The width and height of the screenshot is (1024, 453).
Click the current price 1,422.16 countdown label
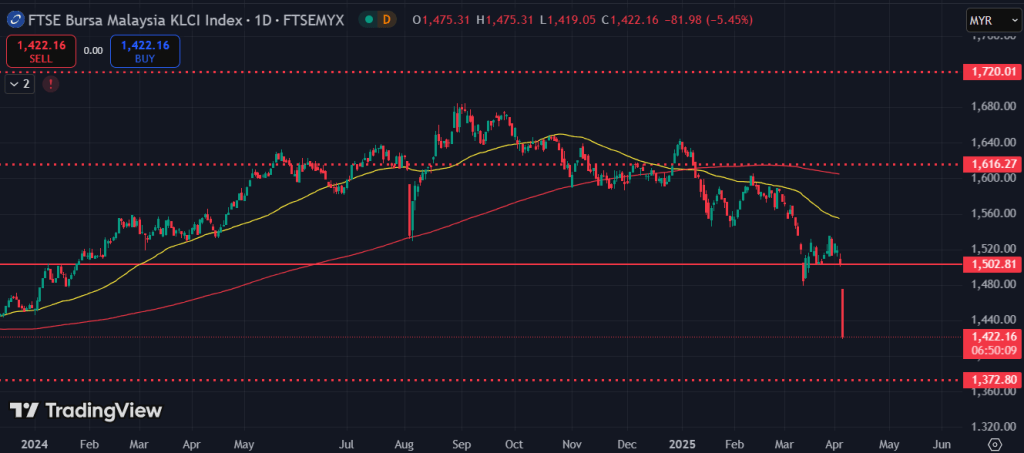990,343
